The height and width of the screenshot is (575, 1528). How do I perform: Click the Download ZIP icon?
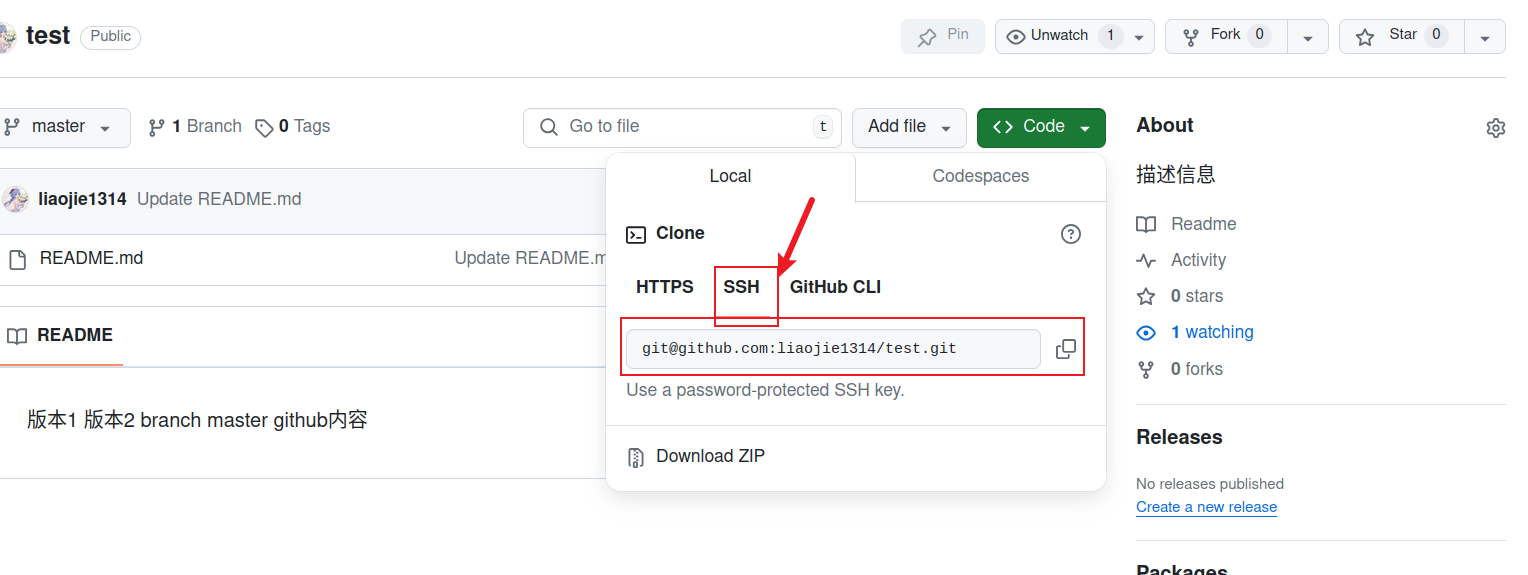[x=636, y=457]
